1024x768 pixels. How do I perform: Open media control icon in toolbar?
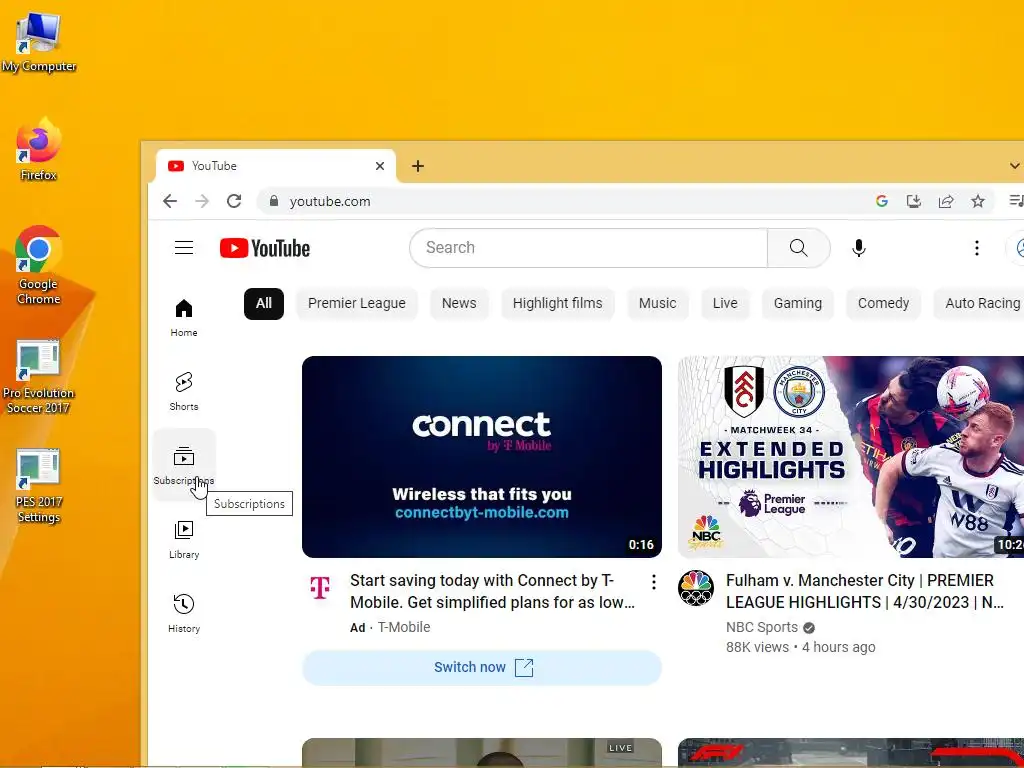pyautogui.click(x=1016, y=201)
